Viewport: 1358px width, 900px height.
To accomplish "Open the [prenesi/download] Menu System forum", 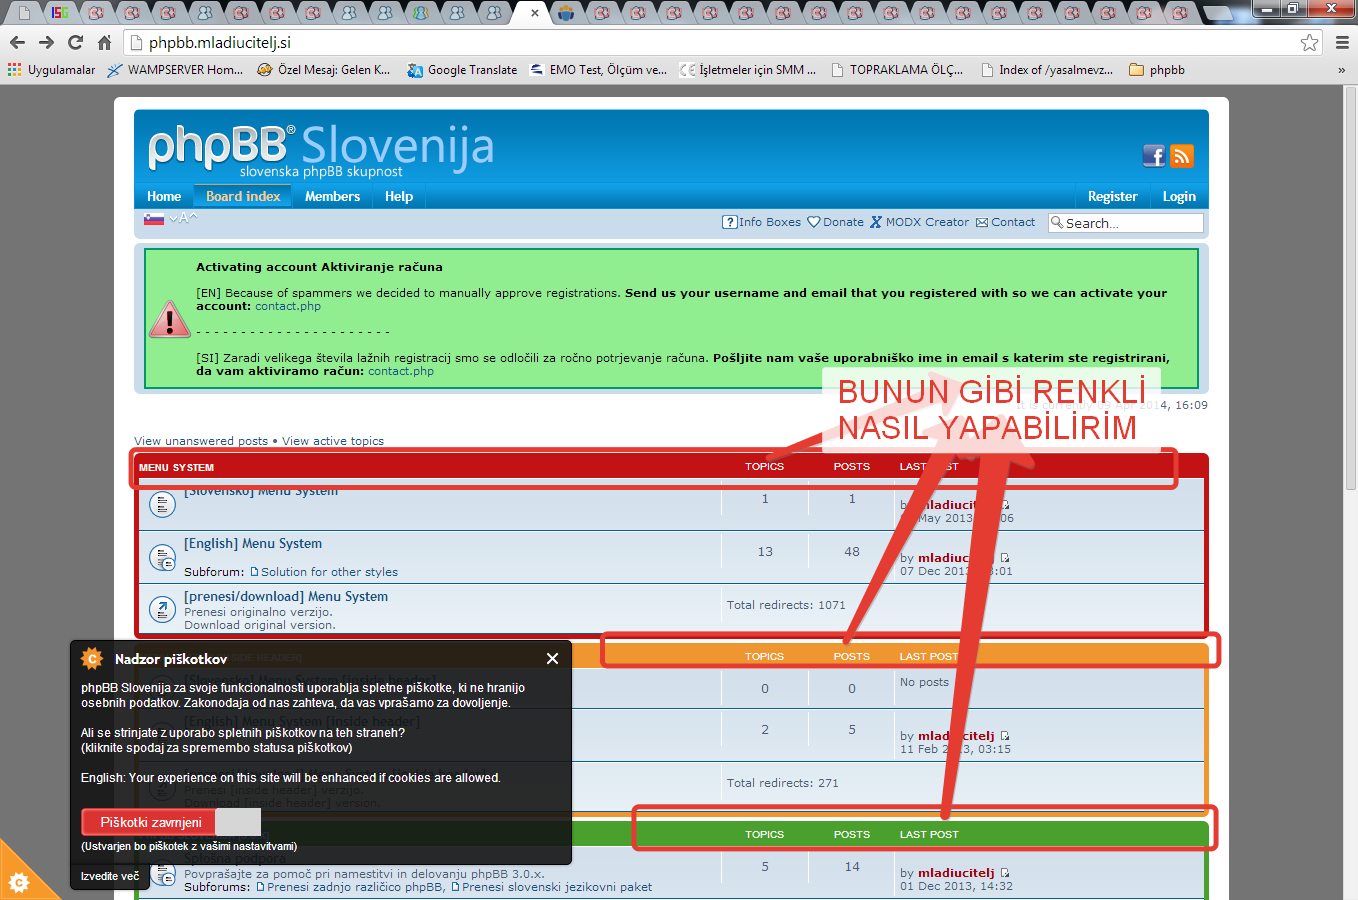I will (x=286, y=596).
